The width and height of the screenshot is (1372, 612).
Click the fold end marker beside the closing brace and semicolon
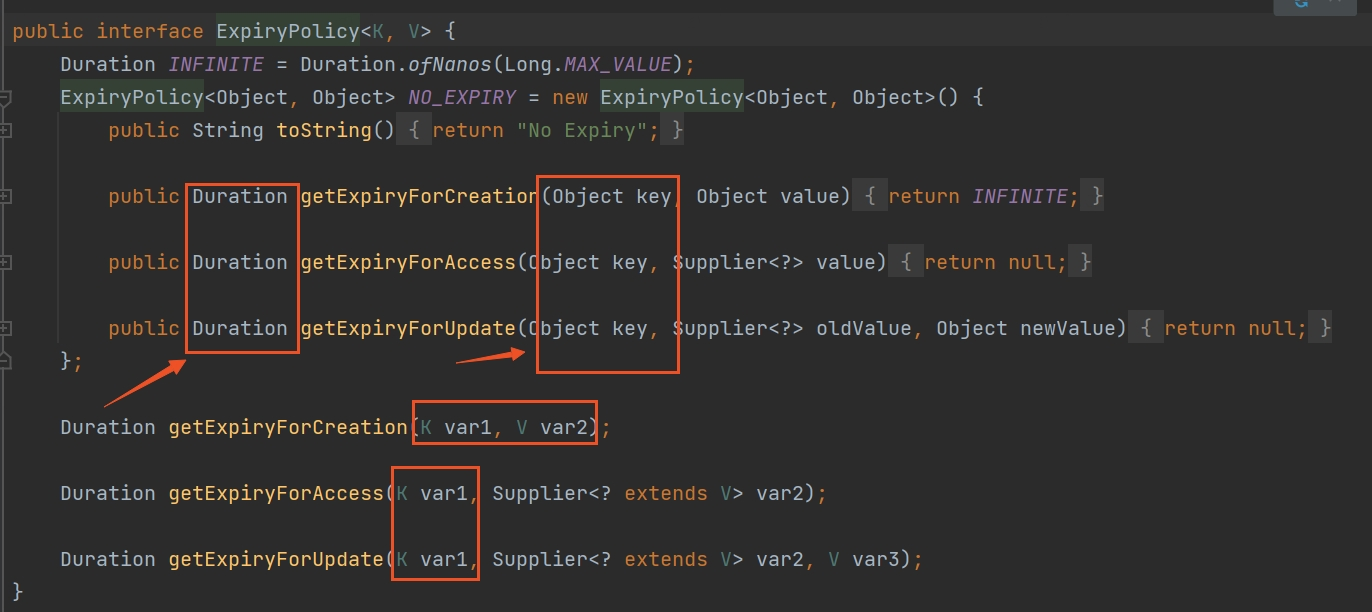pyautogui.click(x=4, y=360)
